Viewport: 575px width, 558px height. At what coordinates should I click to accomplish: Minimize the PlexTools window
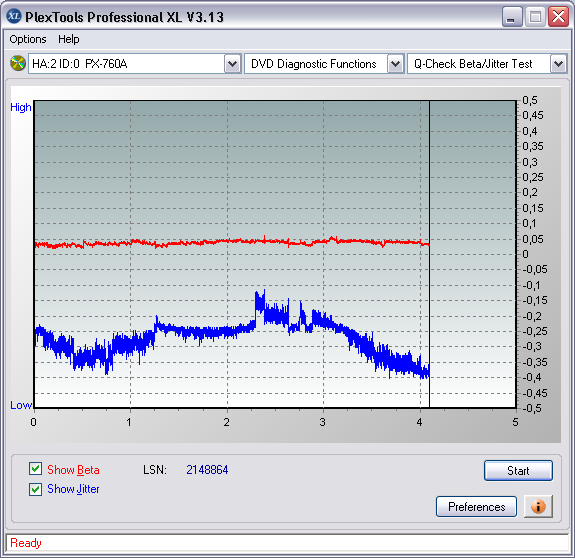(512, 16)
